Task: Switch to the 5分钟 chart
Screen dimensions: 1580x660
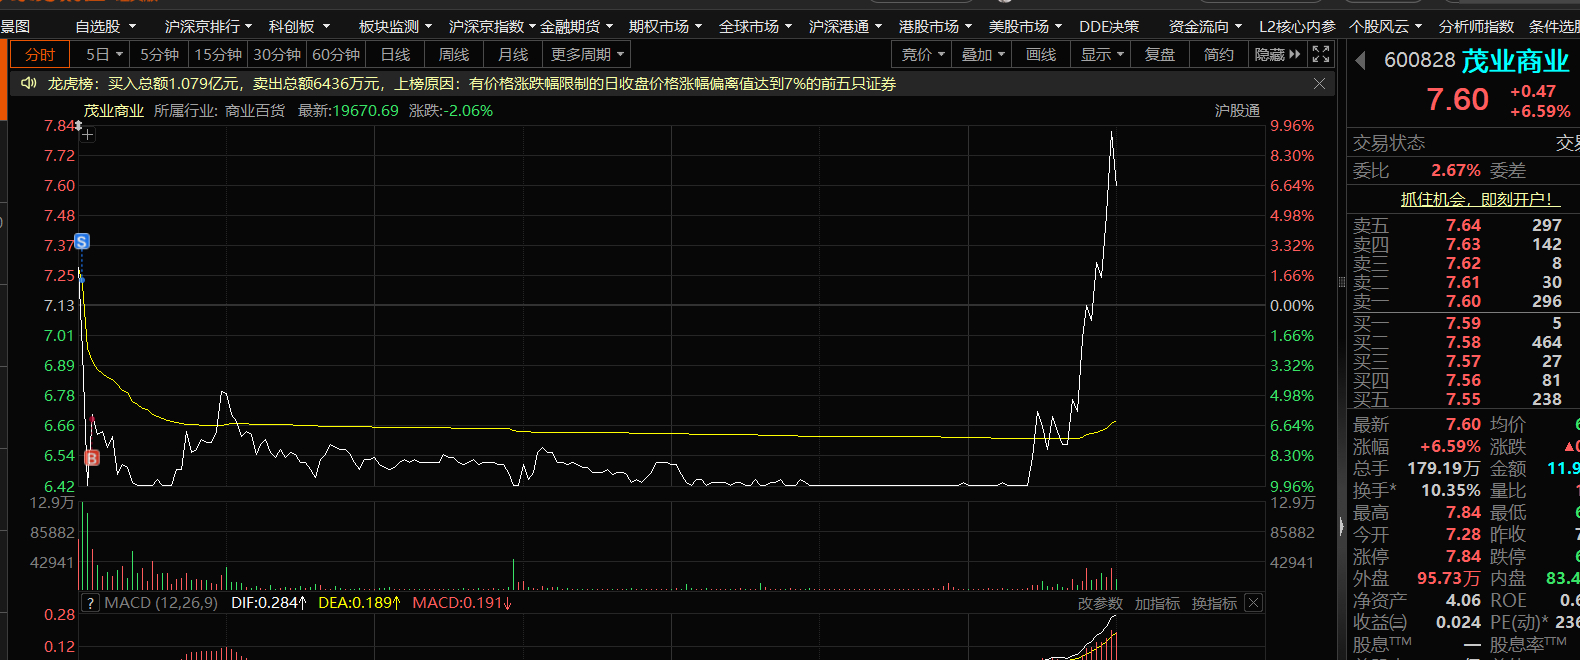Action: 159,54
